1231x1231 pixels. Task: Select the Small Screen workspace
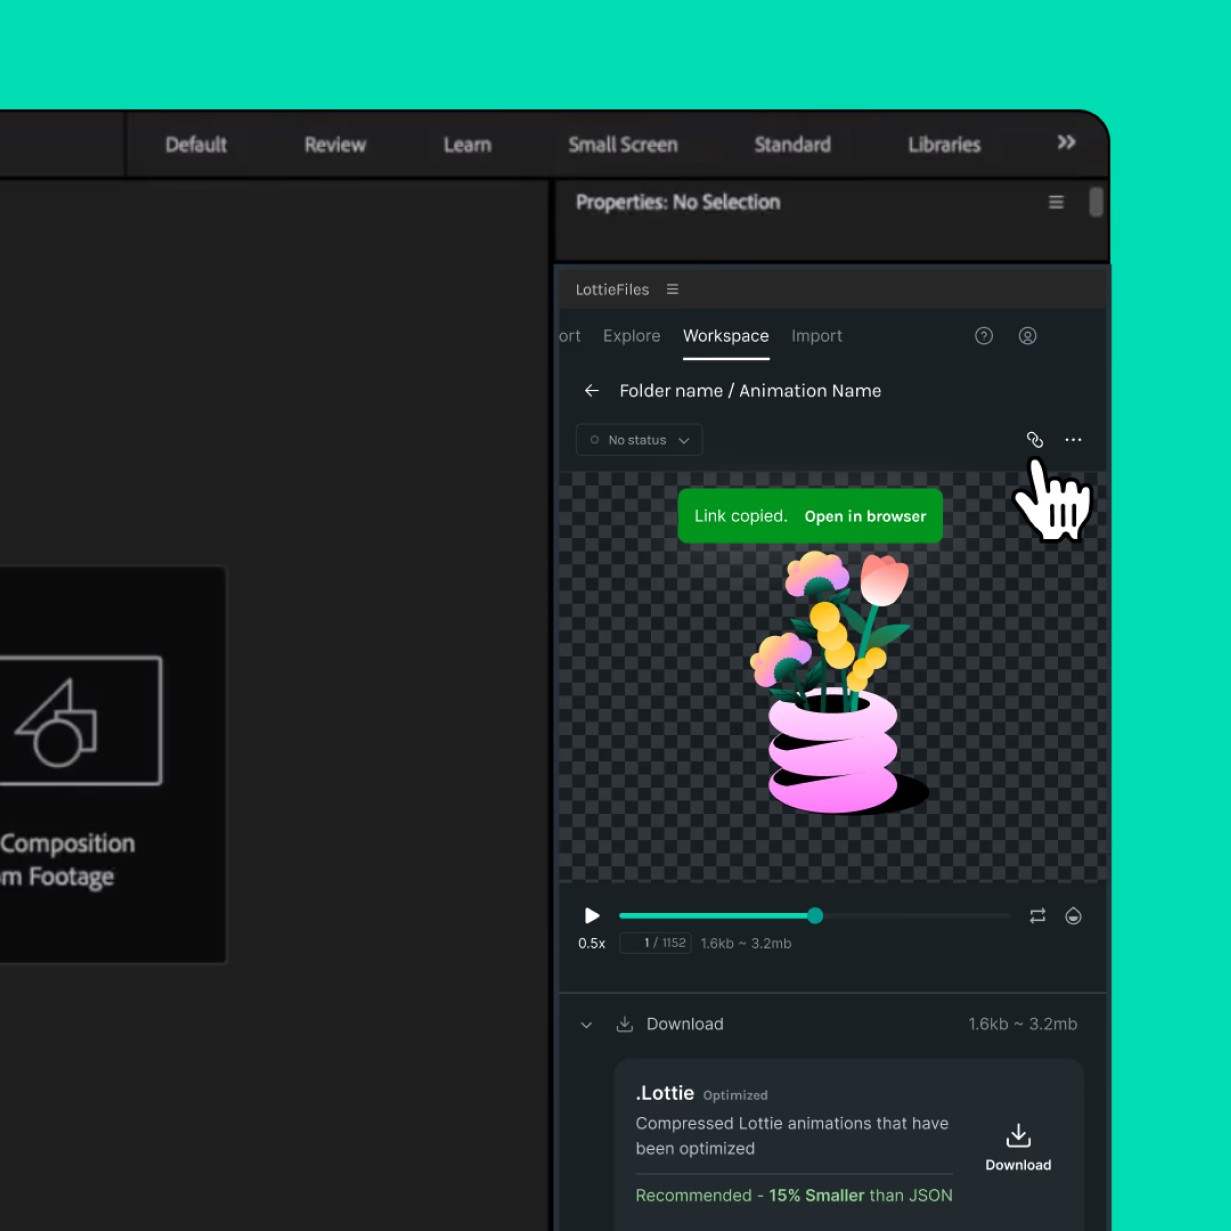pos(623,145)
